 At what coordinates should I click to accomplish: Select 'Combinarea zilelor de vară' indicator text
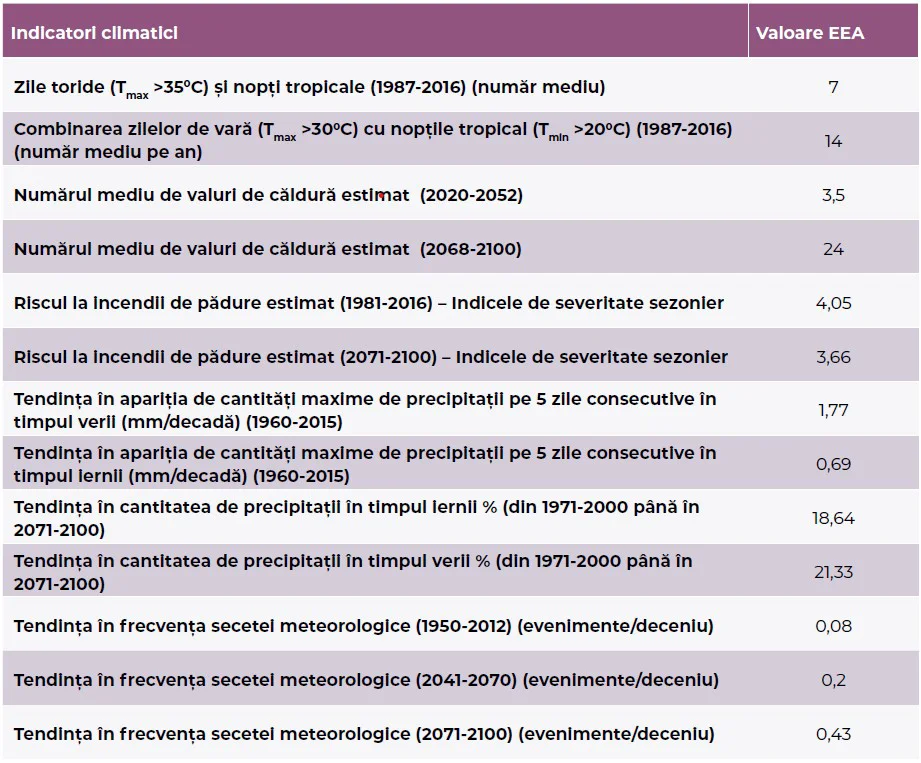pos(373,140)
